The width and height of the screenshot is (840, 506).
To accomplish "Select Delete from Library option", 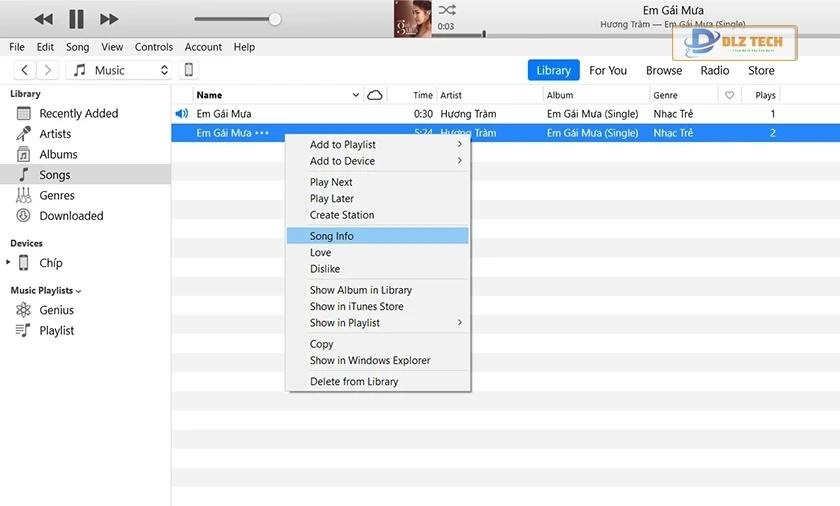I will [354, 381].
